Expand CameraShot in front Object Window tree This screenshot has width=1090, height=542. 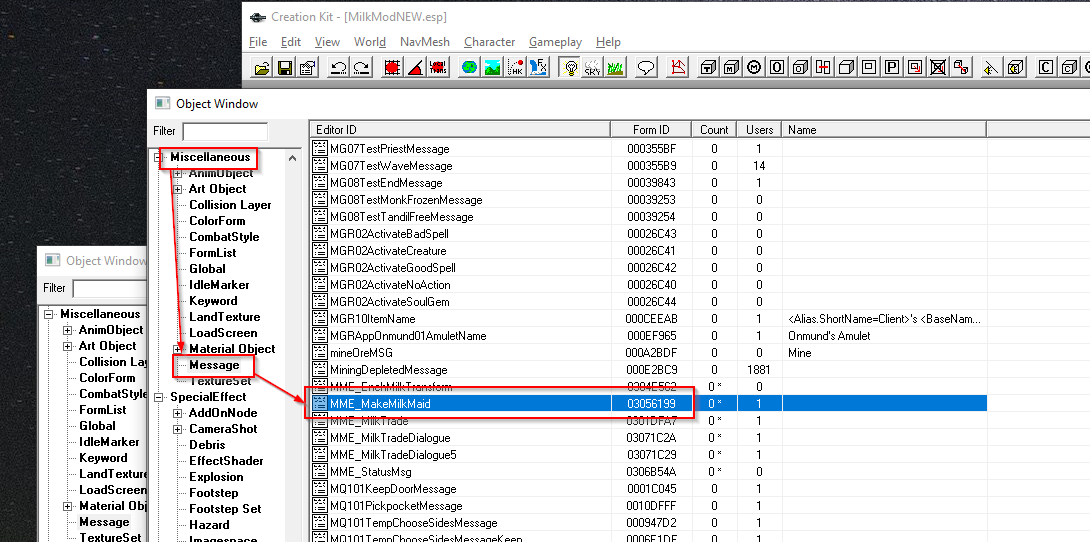(178, 429)
